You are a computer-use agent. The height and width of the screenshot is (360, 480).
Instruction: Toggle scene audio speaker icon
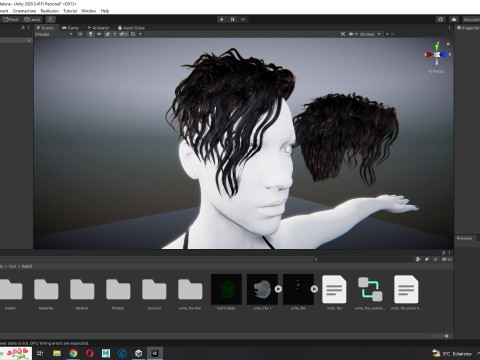tap(99, 34)
